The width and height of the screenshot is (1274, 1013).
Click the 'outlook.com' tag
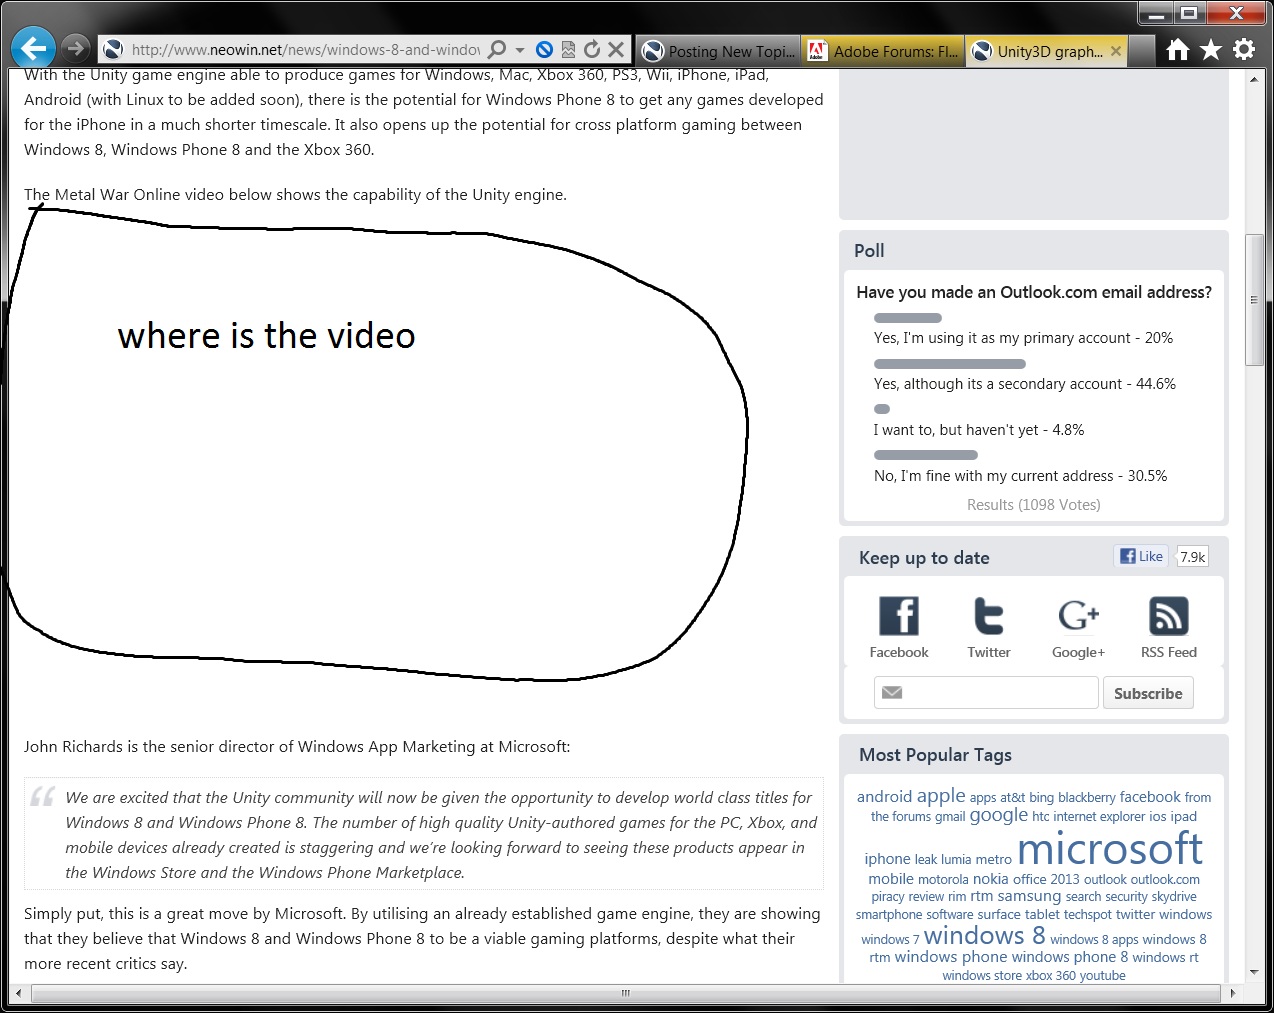1165,879
